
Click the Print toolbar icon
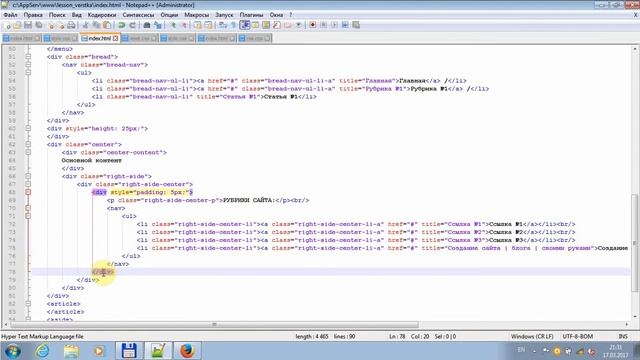pos(71,25)
